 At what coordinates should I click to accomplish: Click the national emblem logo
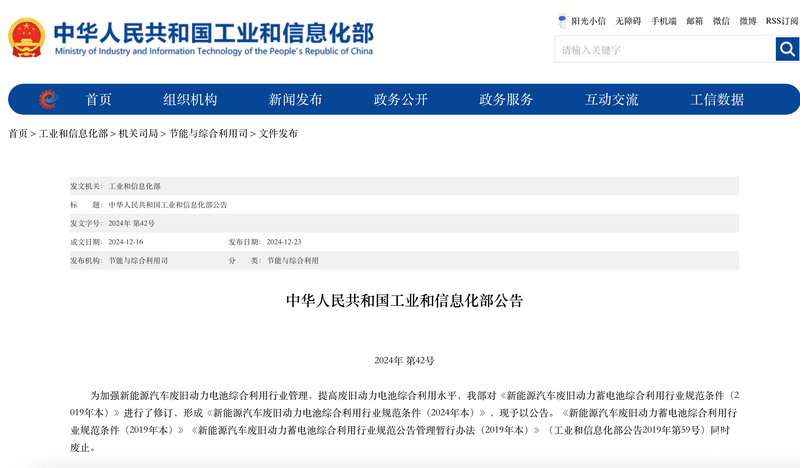pyautogui.click(x=27, y=38)
